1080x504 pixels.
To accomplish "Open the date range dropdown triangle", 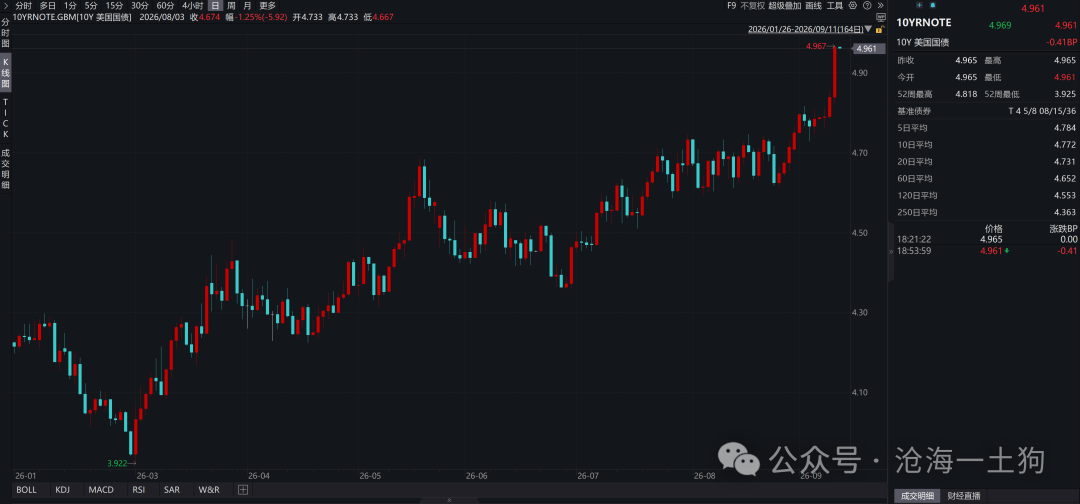I will pyautogui.click(x=869, y=30).
